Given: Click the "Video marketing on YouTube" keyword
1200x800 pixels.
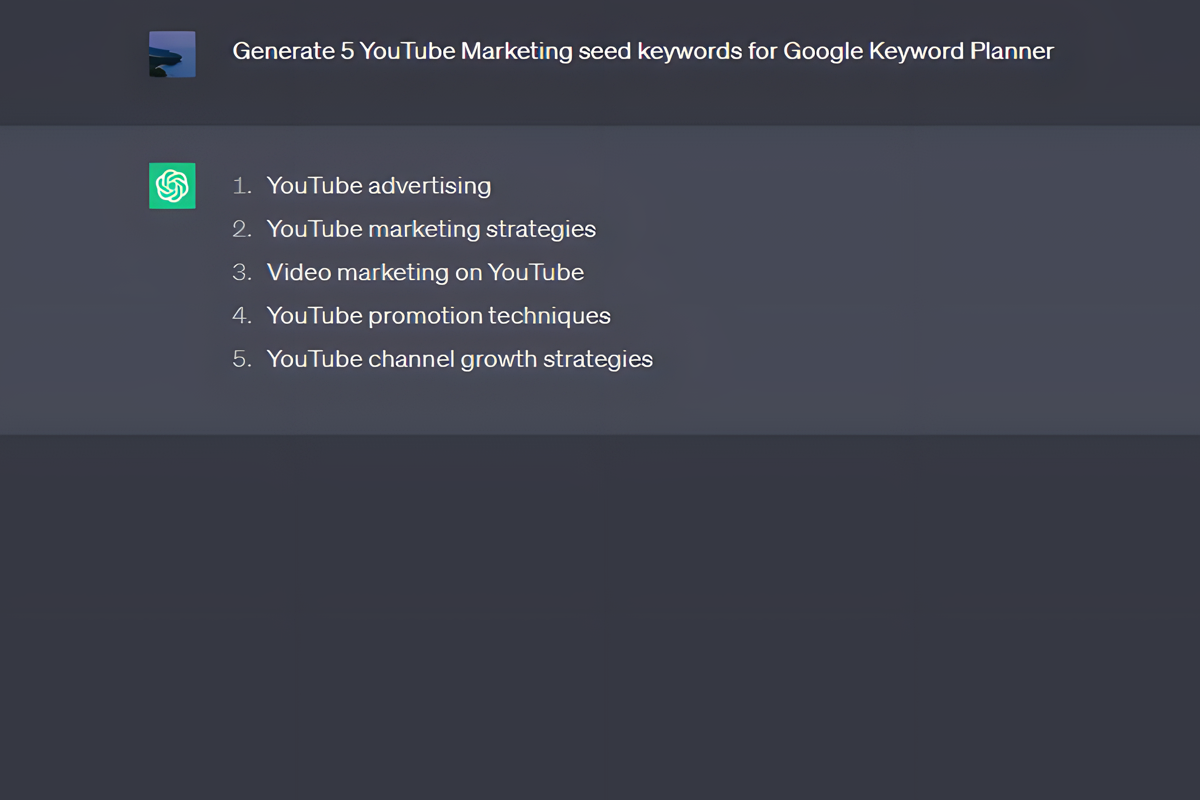Looking at the screenshot, I should click(x=425, y=272).
